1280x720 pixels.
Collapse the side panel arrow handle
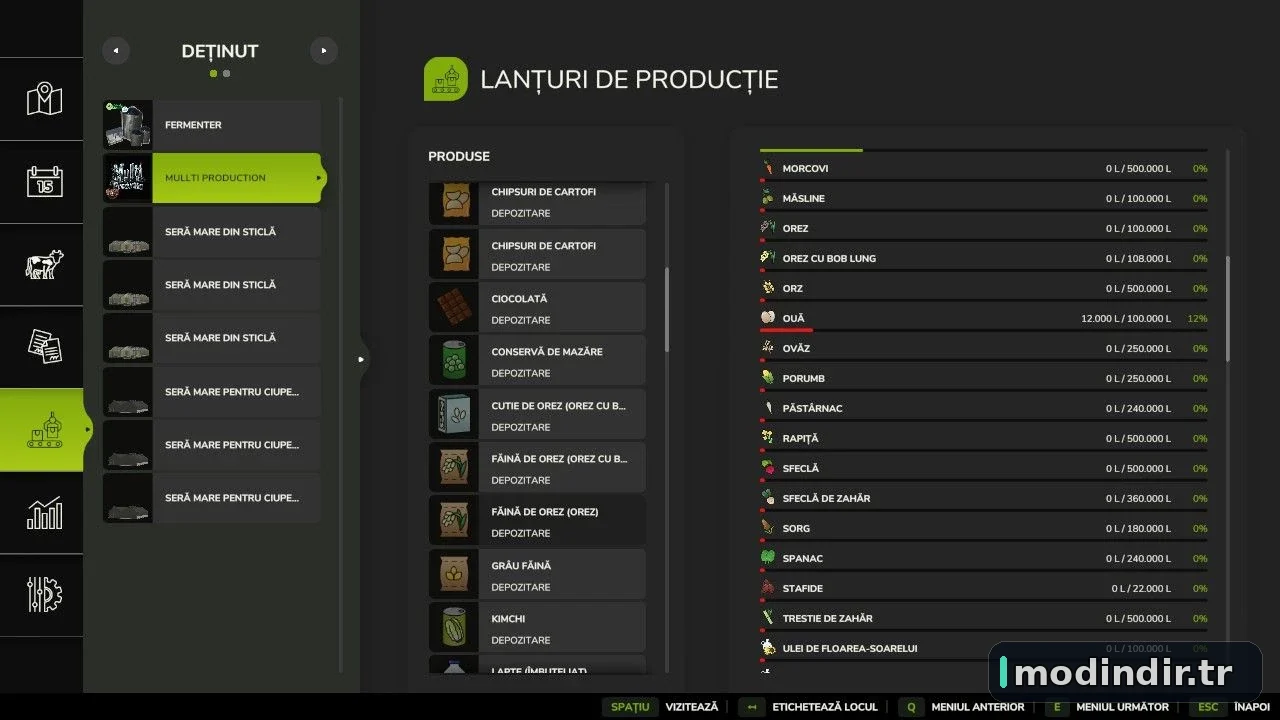(x=362, y=359)
